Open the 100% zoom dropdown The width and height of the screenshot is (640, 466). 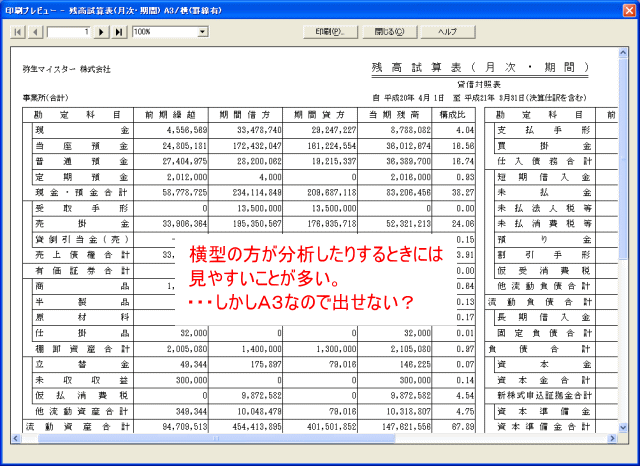(202, 32)
